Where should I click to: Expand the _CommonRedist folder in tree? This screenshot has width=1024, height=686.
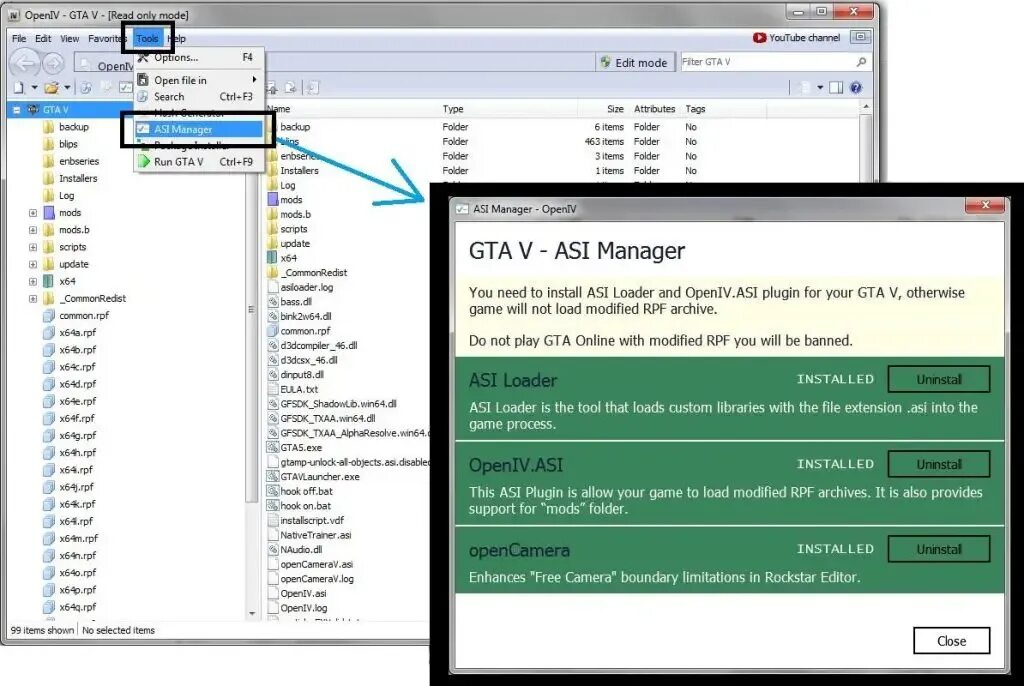(x=33, y=299)
